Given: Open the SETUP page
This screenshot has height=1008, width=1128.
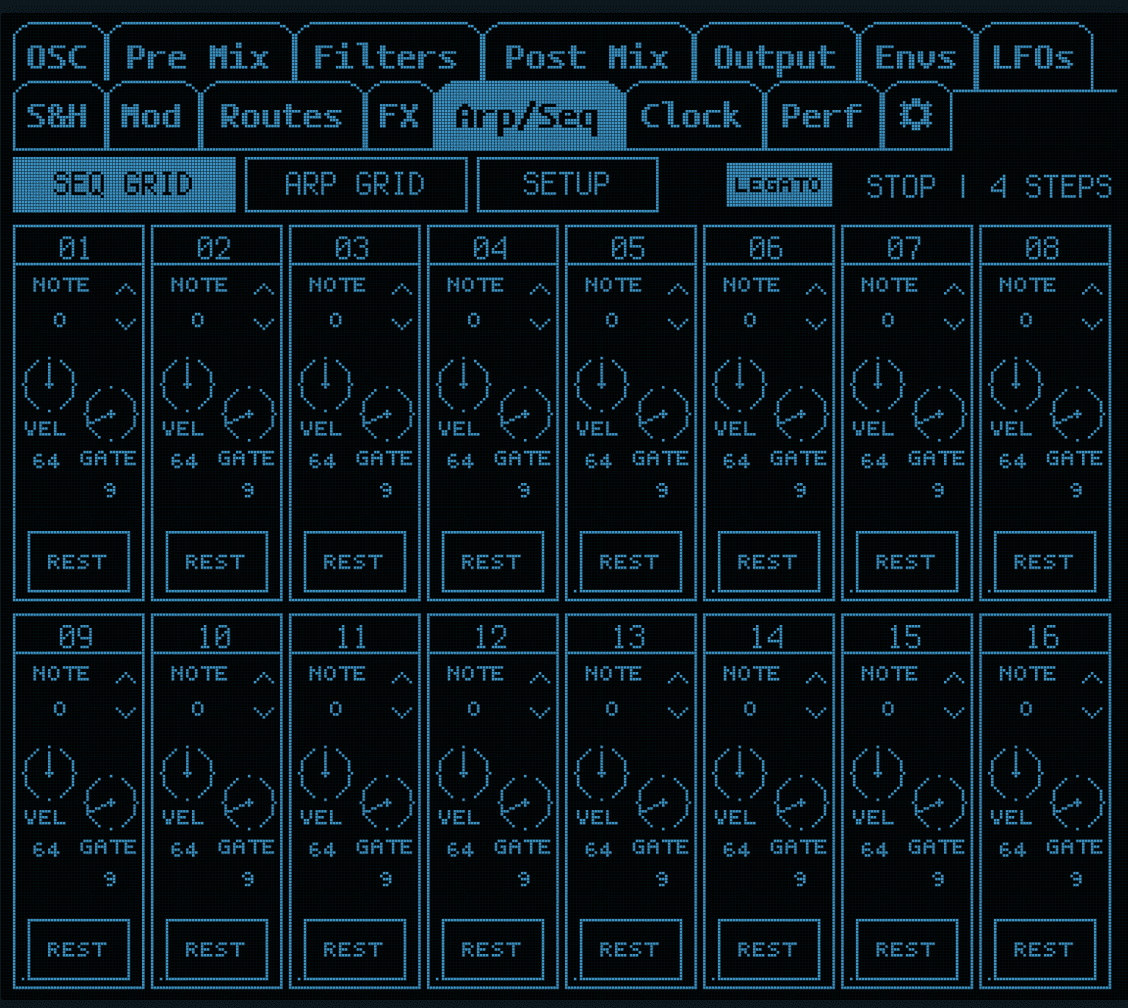Looking at the screenshot, I should pos(568,184).
